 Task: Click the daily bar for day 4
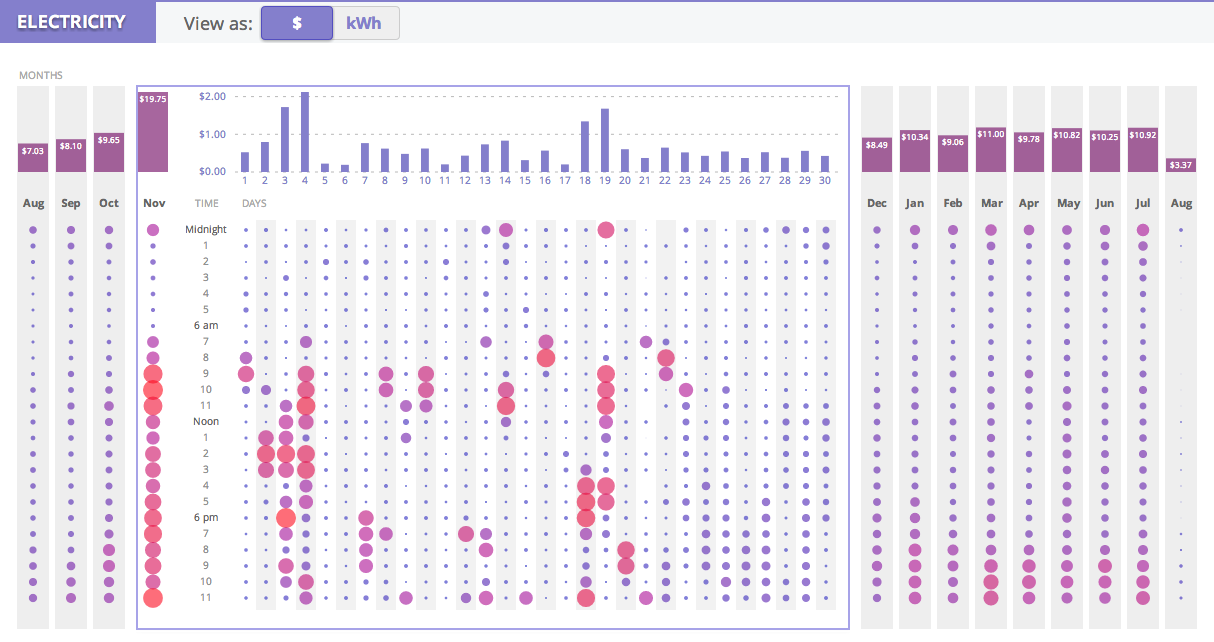pos(305,132)
